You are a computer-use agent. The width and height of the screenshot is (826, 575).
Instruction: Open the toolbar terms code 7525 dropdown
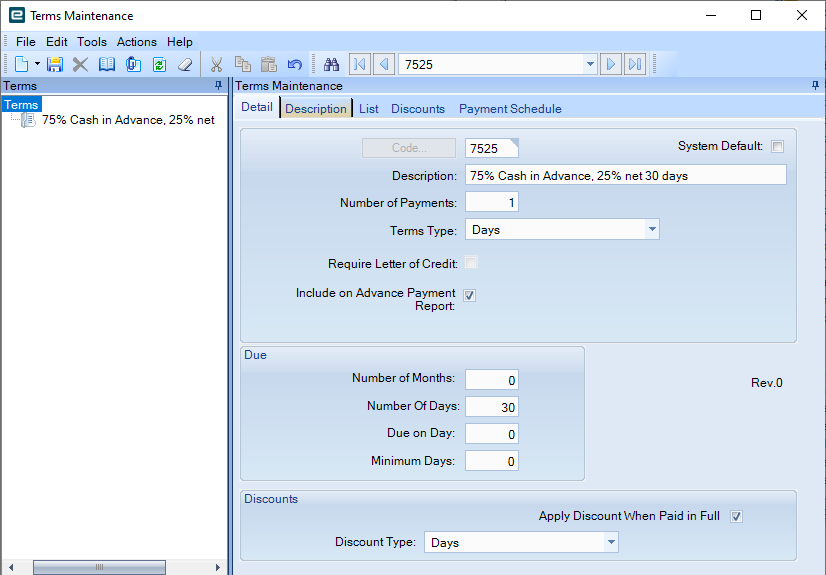pos(590,64)
